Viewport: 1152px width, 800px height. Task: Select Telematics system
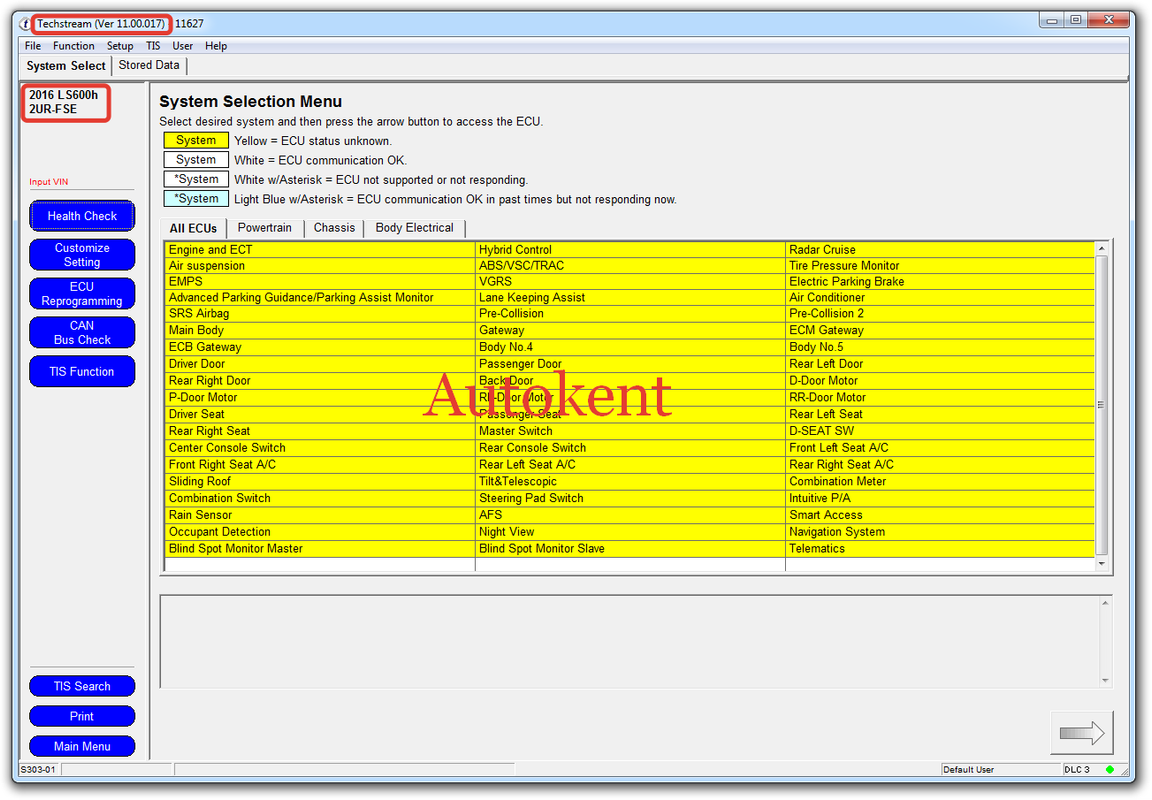940,549
